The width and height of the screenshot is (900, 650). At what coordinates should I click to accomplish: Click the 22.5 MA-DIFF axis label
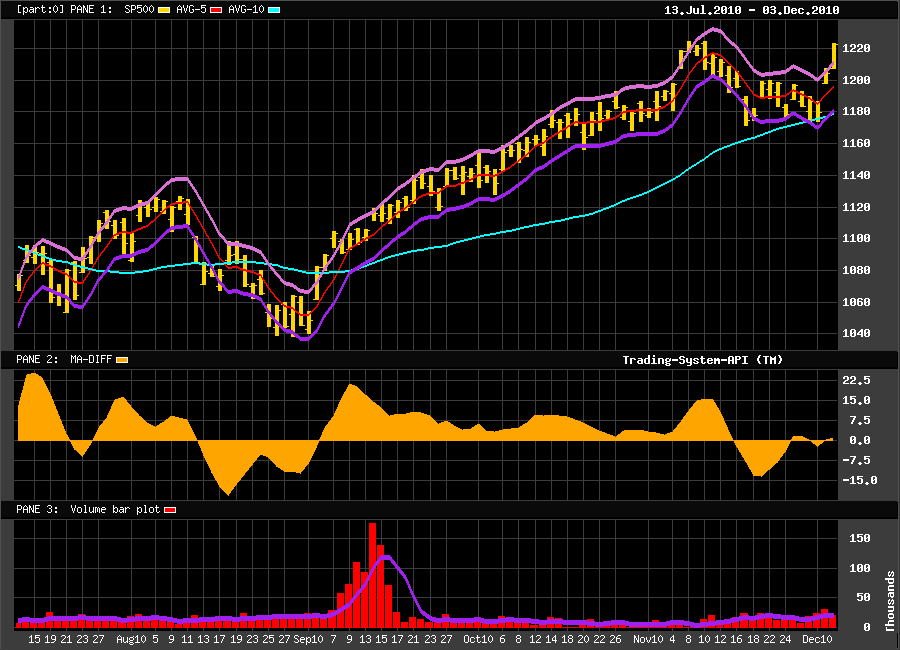(x=856, y=381)
